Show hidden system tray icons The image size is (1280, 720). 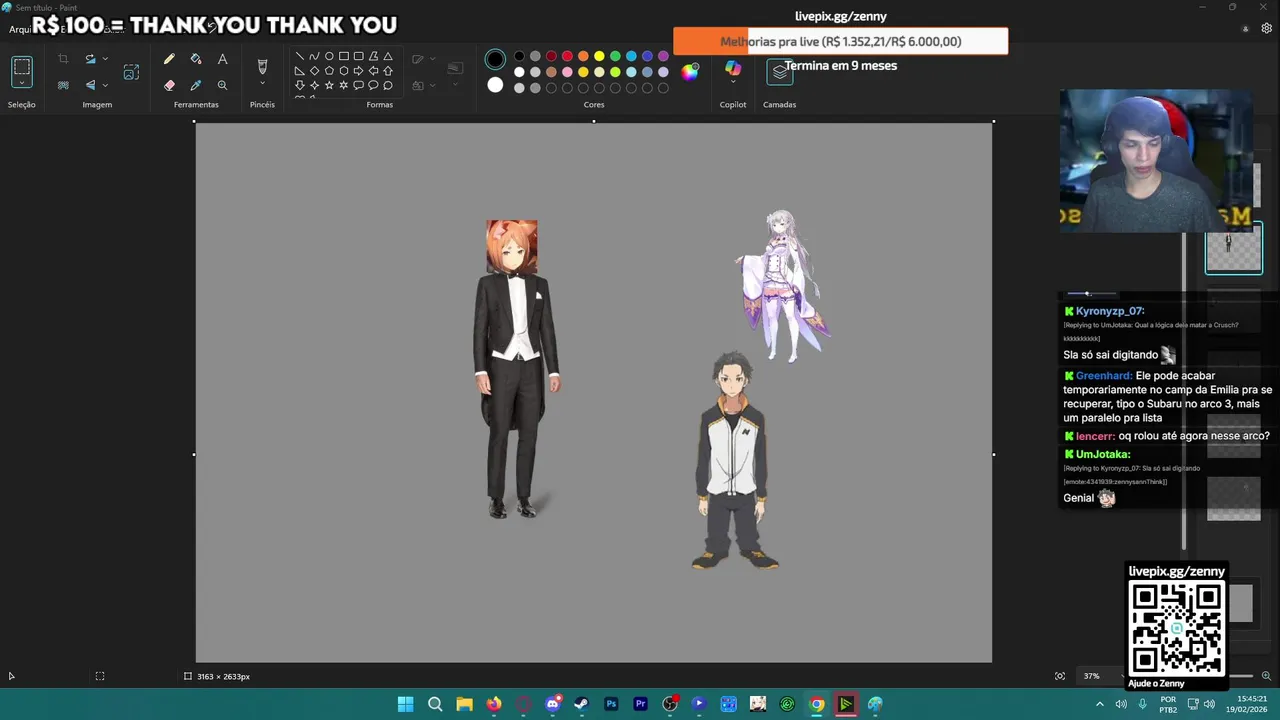pos(1099,704)
